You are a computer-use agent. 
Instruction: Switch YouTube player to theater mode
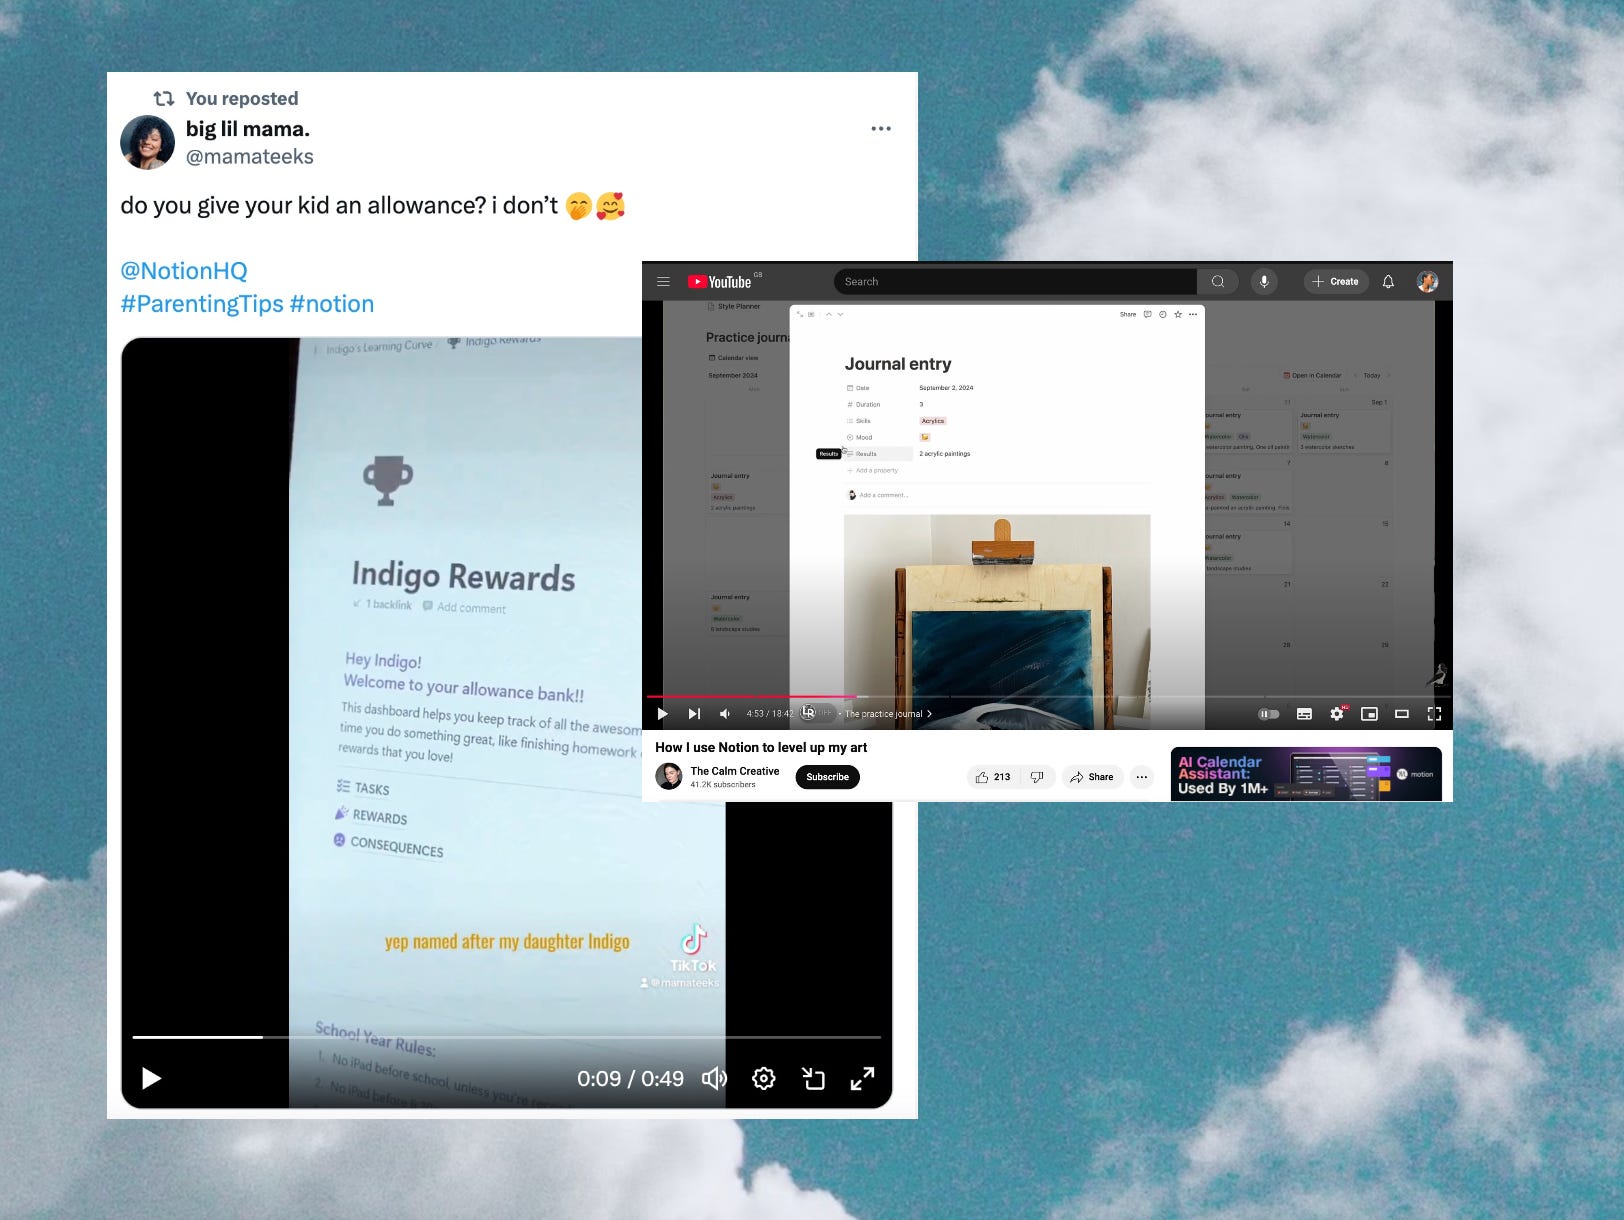point(1402,714)
